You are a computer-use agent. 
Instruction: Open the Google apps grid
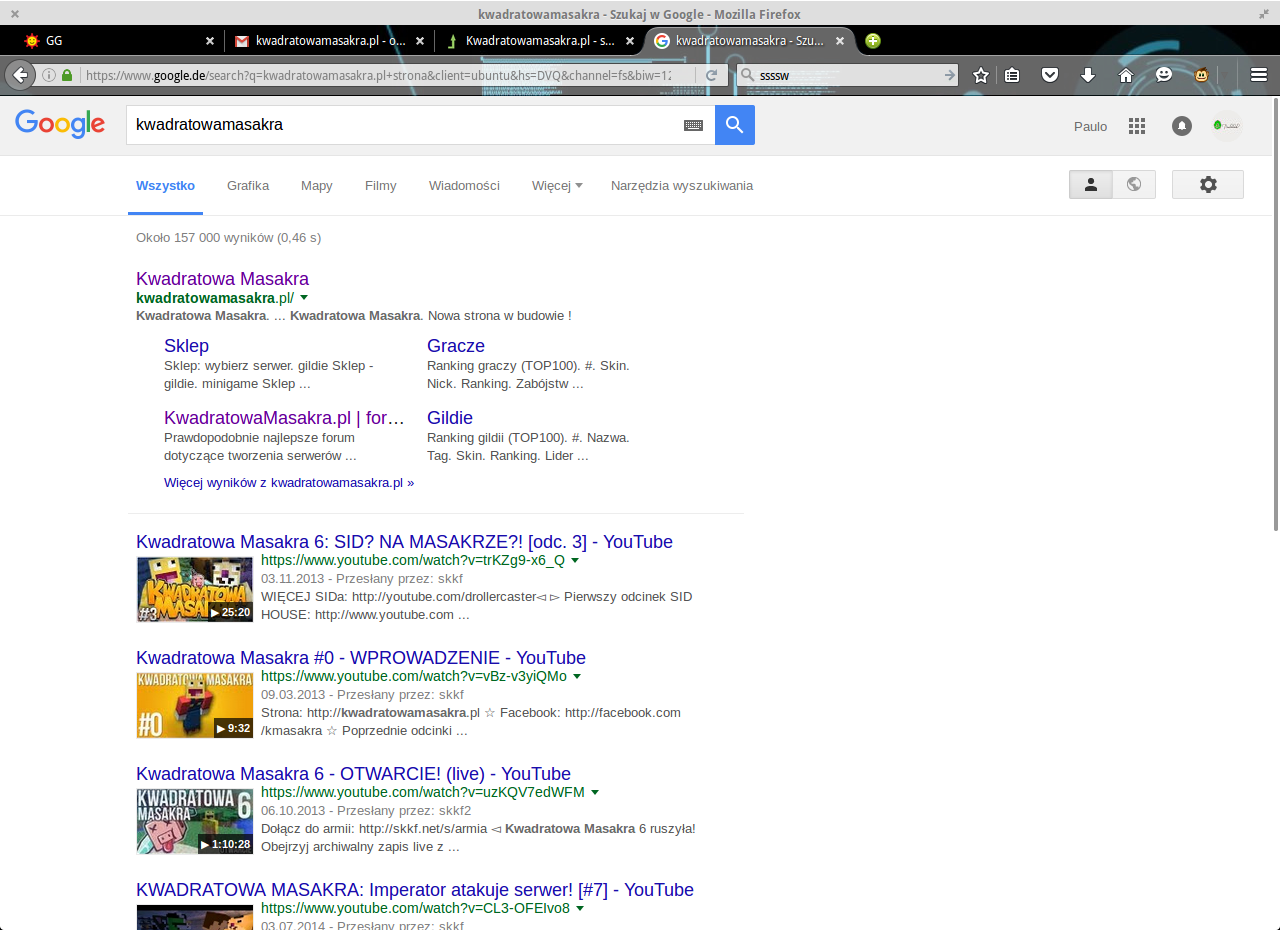(x=1136, y=126)
